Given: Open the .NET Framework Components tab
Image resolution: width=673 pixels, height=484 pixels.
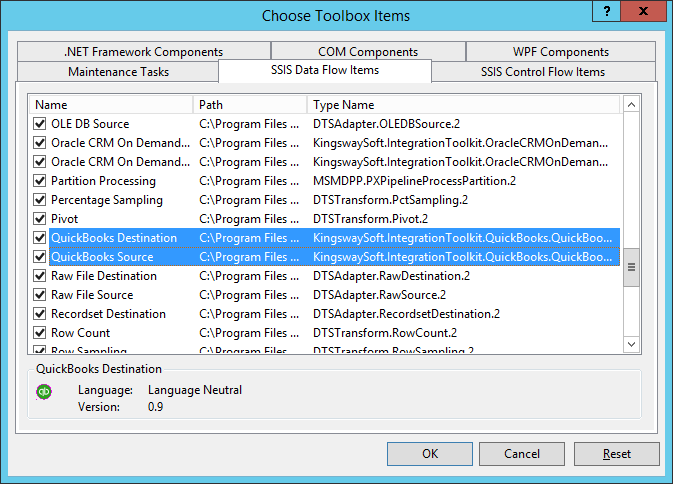Looking at the screenshot, I should 144,51.
